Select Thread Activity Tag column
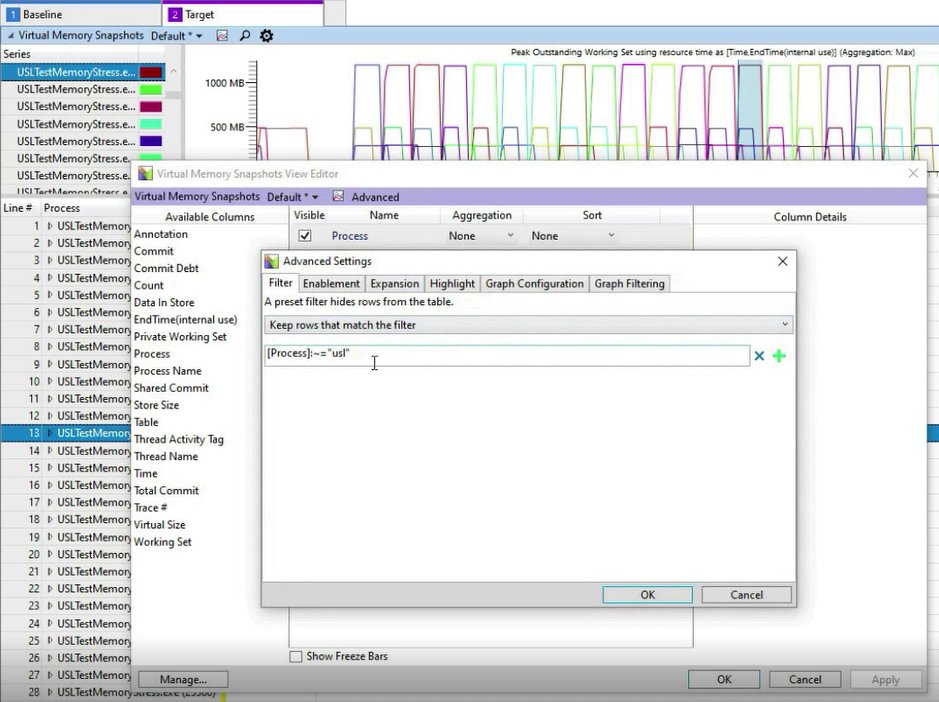 pyautogui.click(x=178, y=440)
